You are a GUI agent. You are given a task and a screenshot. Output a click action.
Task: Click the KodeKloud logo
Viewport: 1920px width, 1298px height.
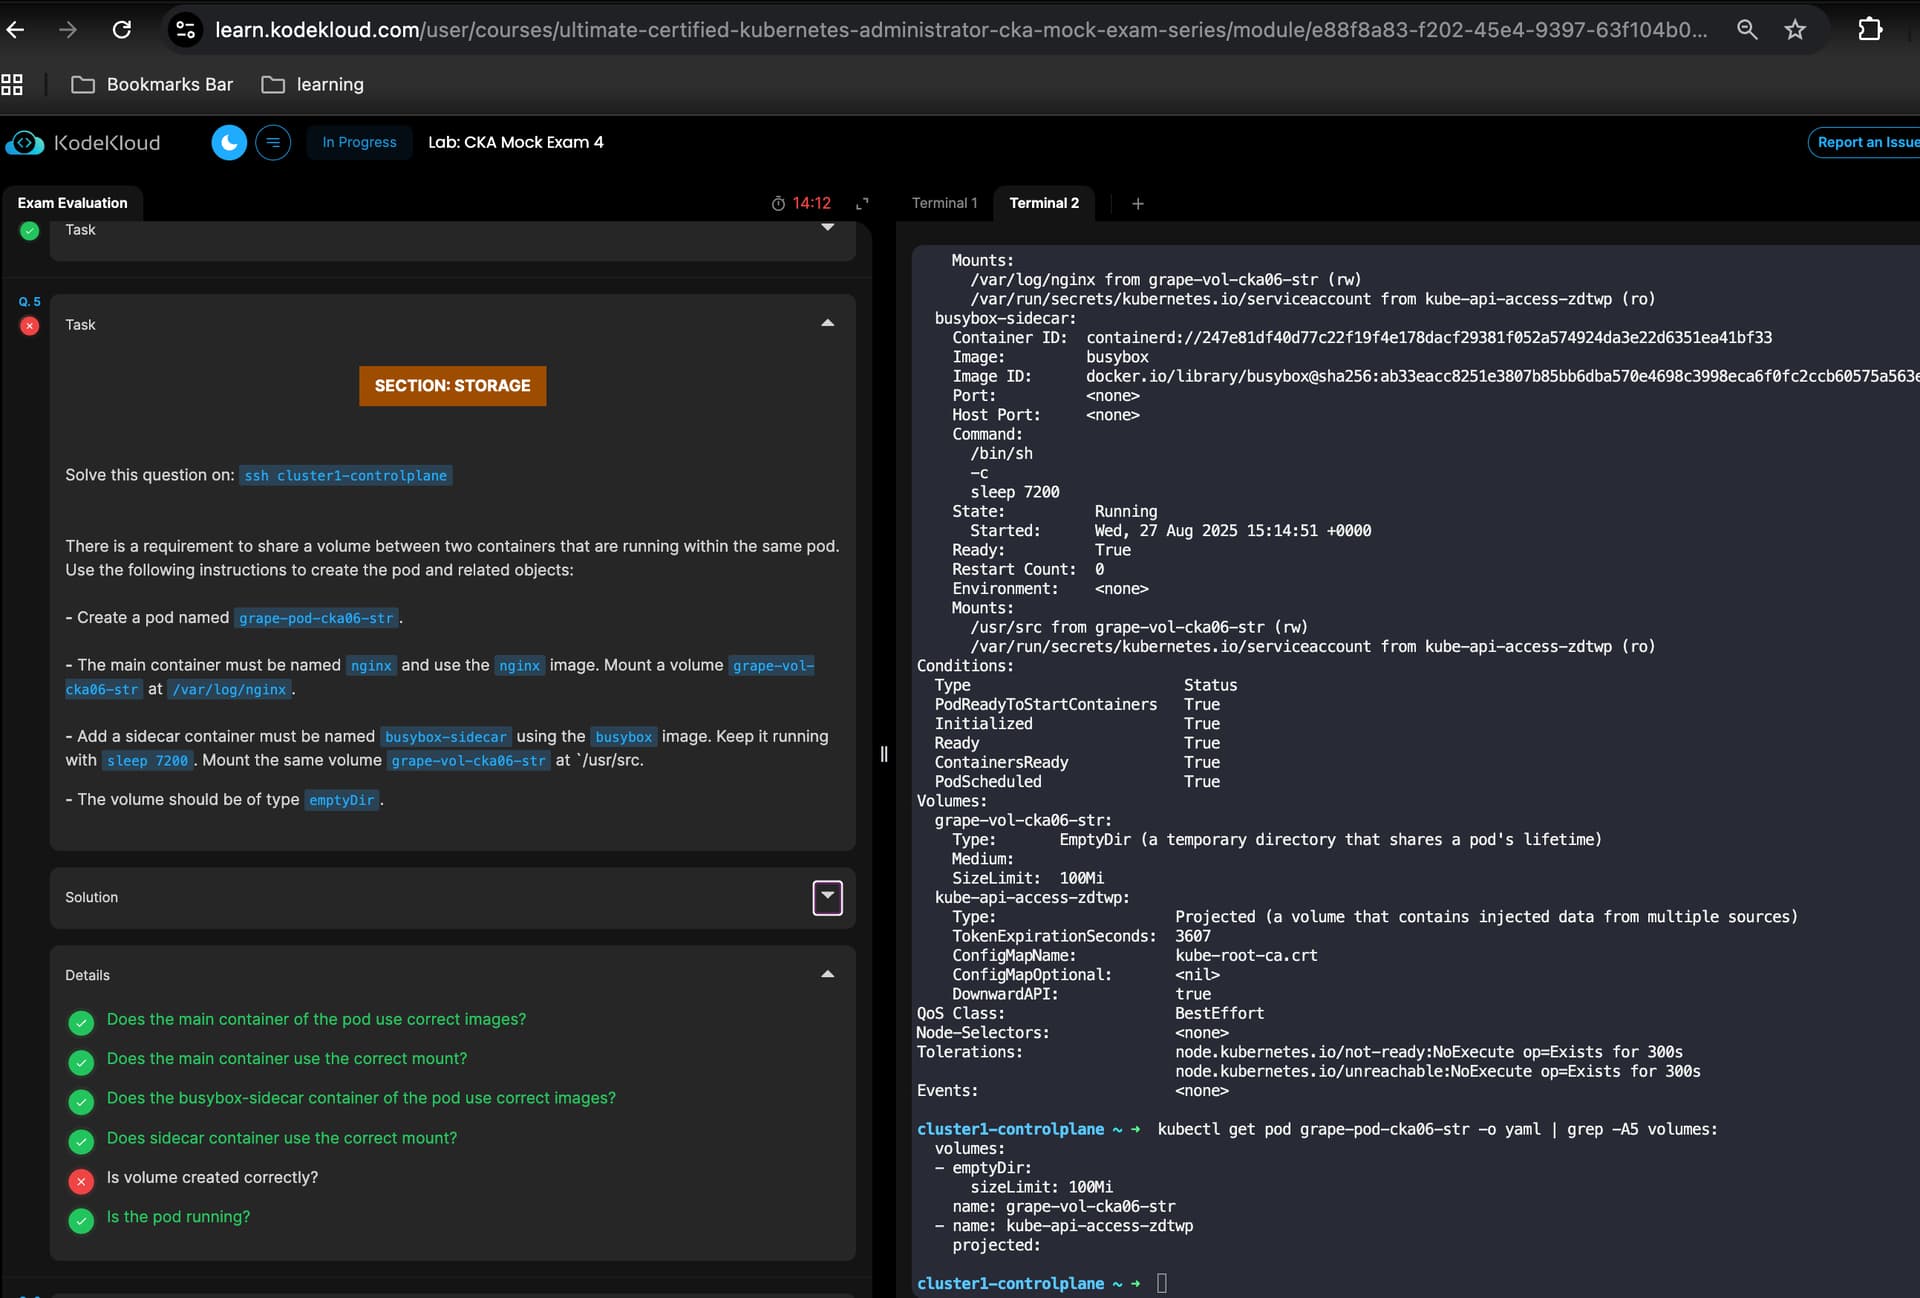point(83,143)
